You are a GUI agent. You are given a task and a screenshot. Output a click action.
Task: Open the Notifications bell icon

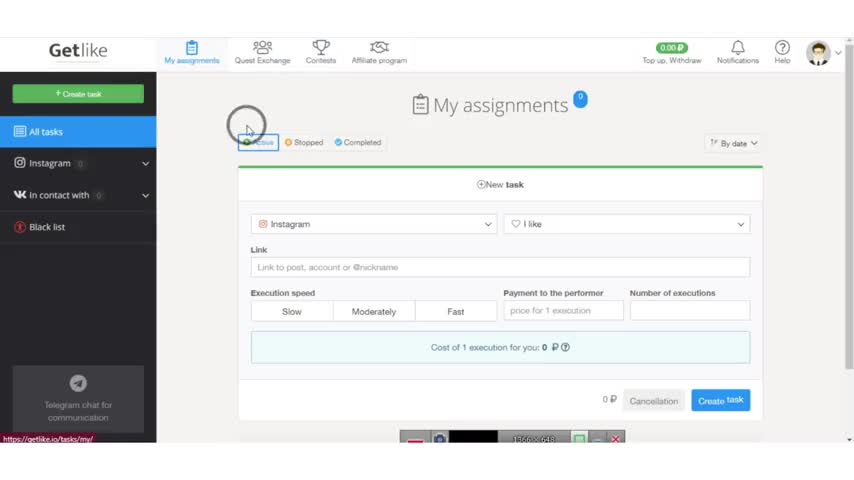click(738, 48)
